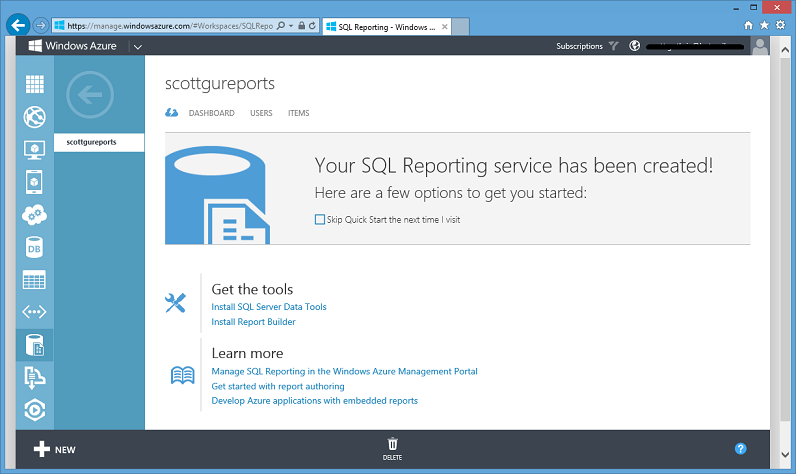Open Web Sites globe icon in sidebar

pyautogui.click(x=35, y=117)
